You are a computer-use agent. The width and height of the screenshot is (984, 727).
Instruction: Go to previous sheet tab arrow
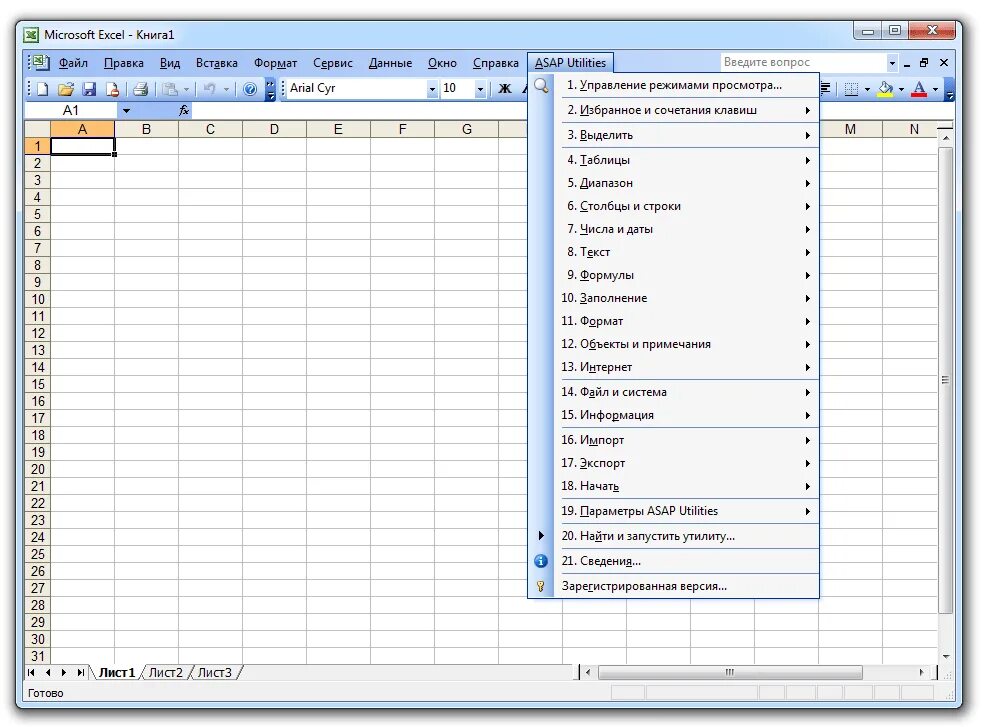pos(48,673)
